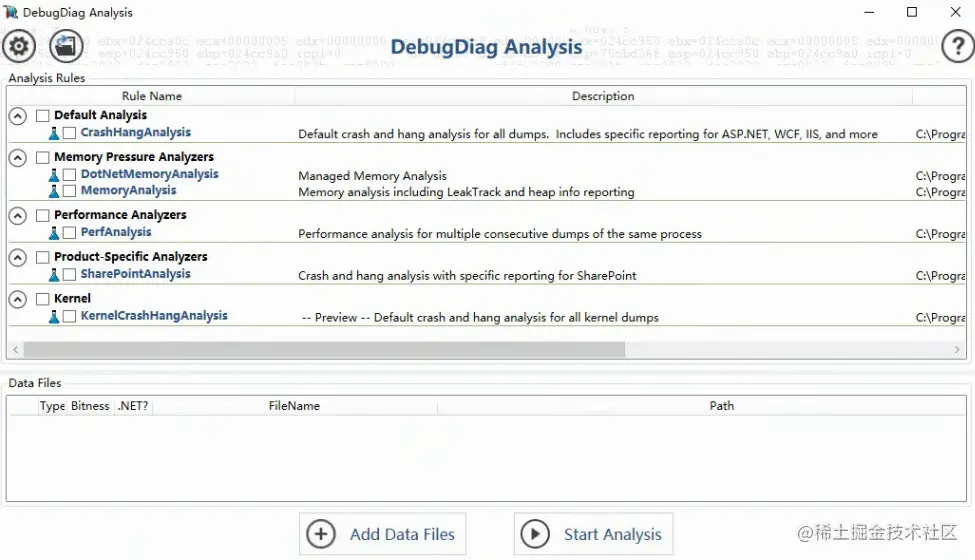Enable the DotNetMemoryAnalysis rule checkbox
Viewport: 975px width, 560px height.
click(x=70, y=175)
